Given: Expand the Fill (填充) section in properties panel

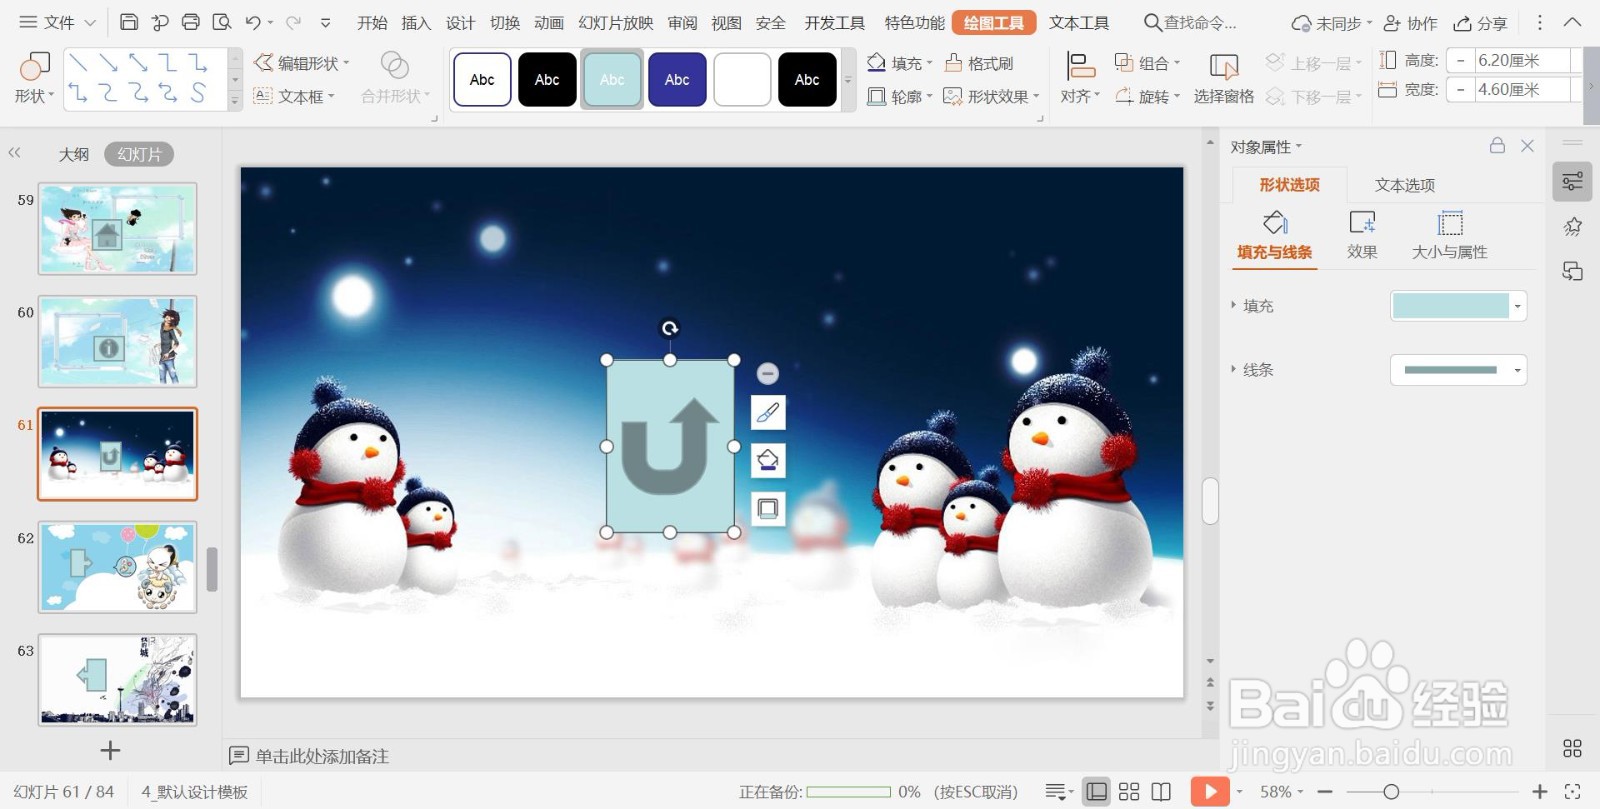Looking at the screenshot, I should click(1233, 305).
